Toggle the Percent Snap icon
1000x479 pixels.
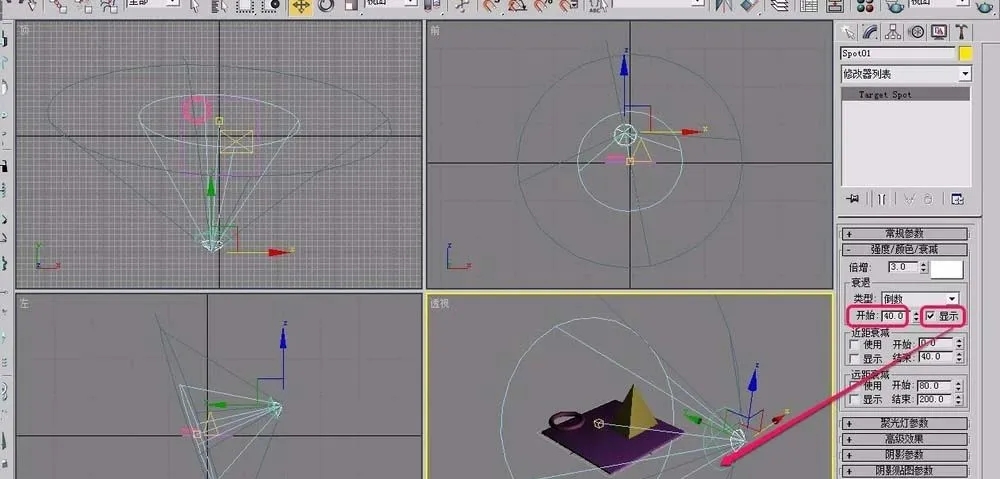[x=541, y=6]
